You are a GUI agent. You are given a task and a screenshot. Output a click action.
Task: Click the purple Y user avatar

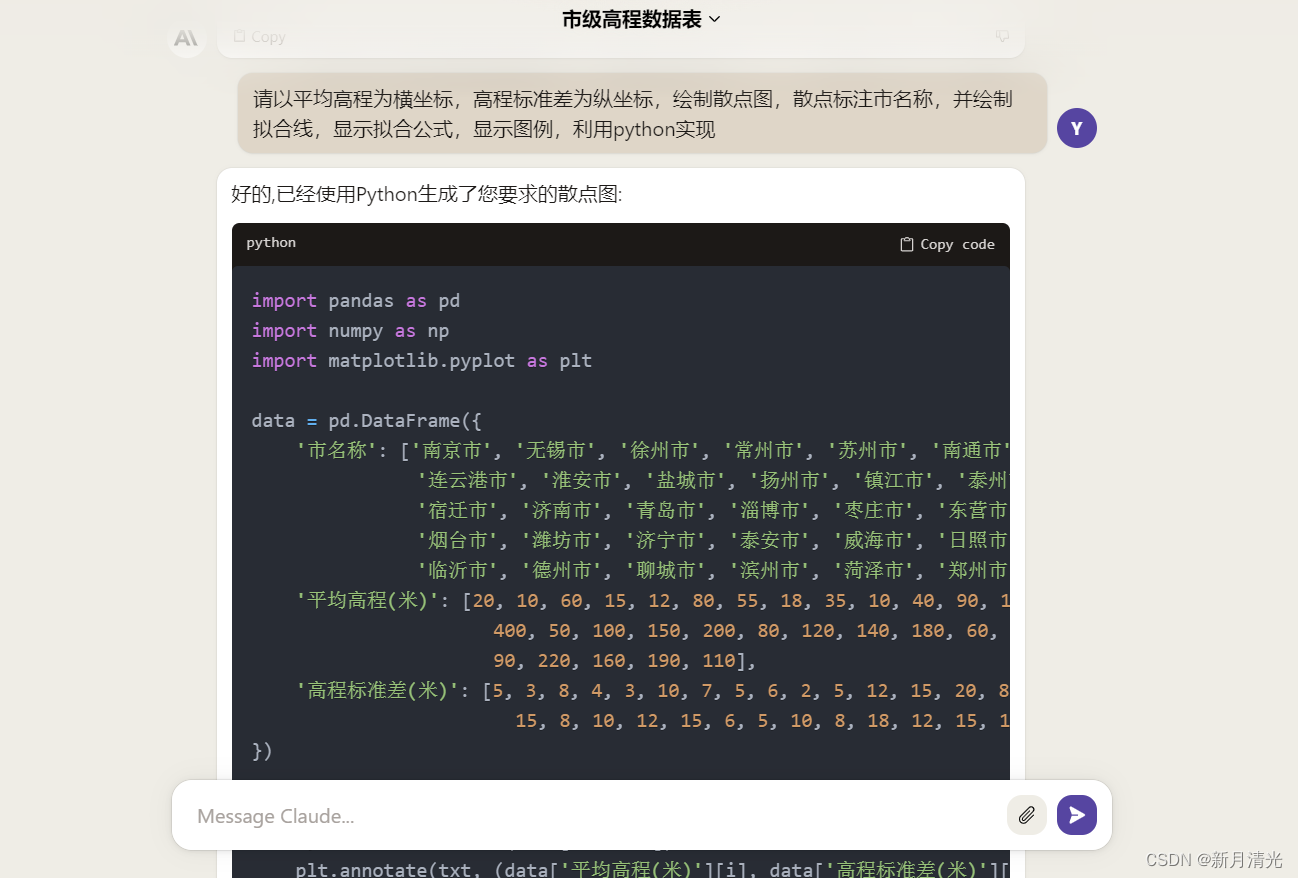[1076, 128]
